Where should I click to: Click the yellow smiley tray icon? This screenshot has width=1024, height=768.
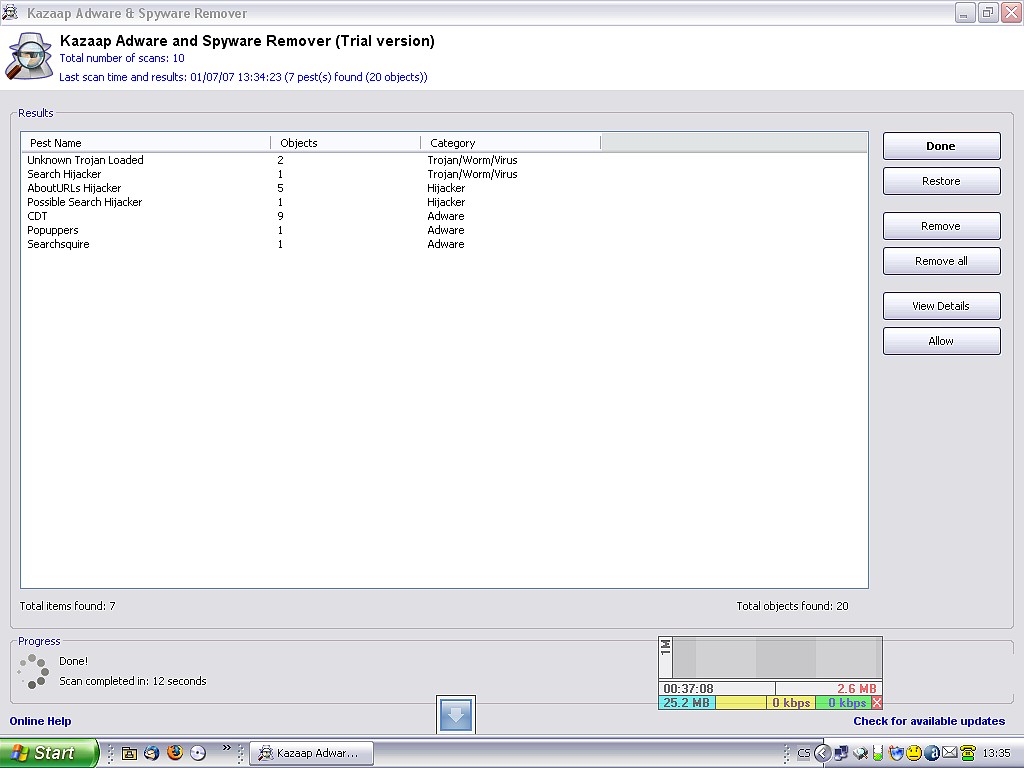[x=914, y=753]
